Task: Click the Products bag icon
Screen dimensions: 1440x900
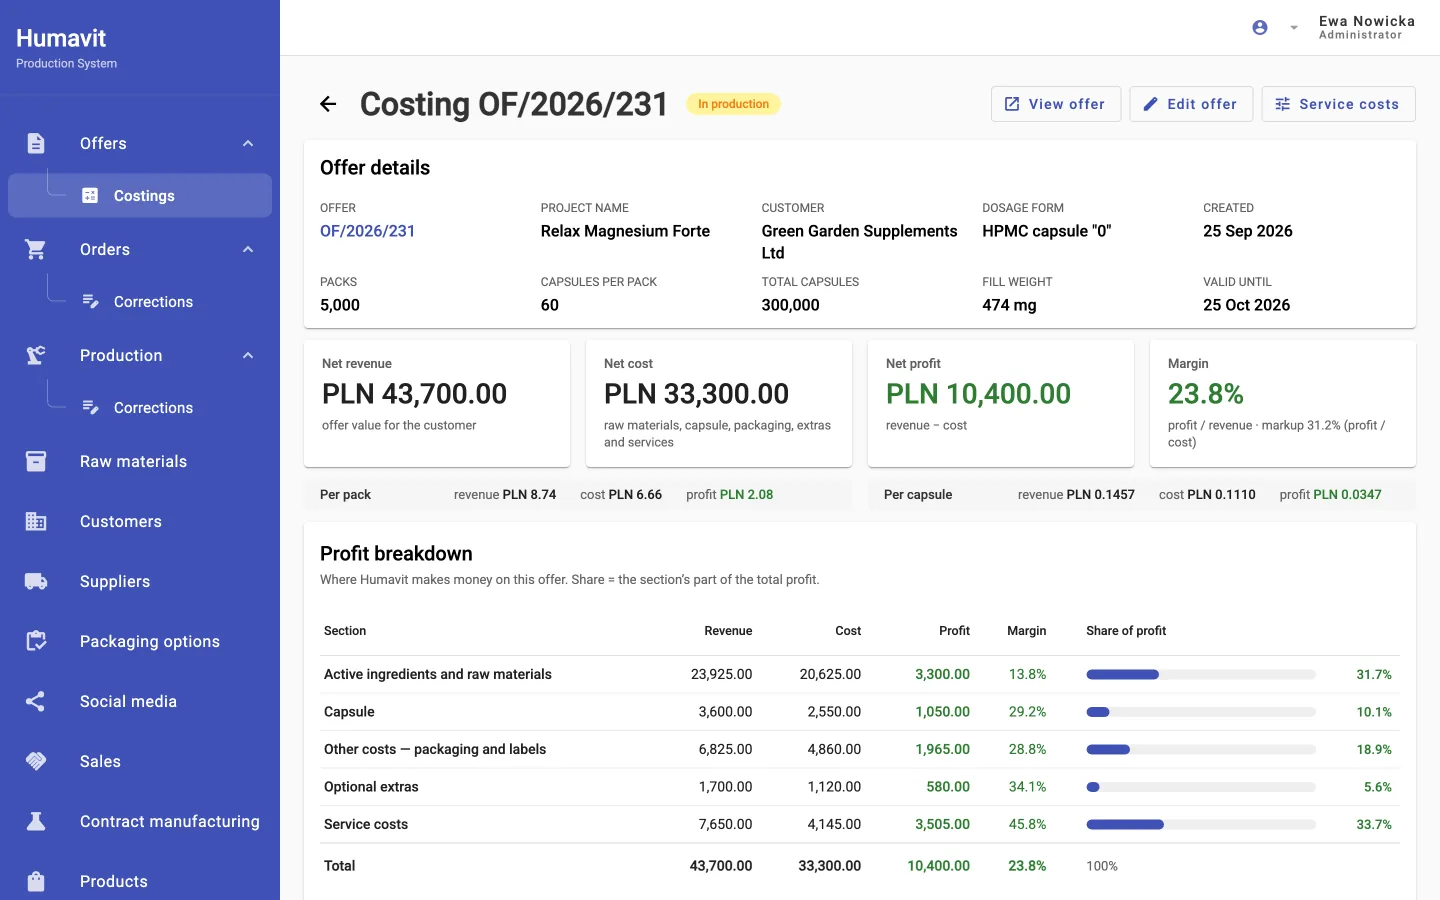Action: point(36,881)
